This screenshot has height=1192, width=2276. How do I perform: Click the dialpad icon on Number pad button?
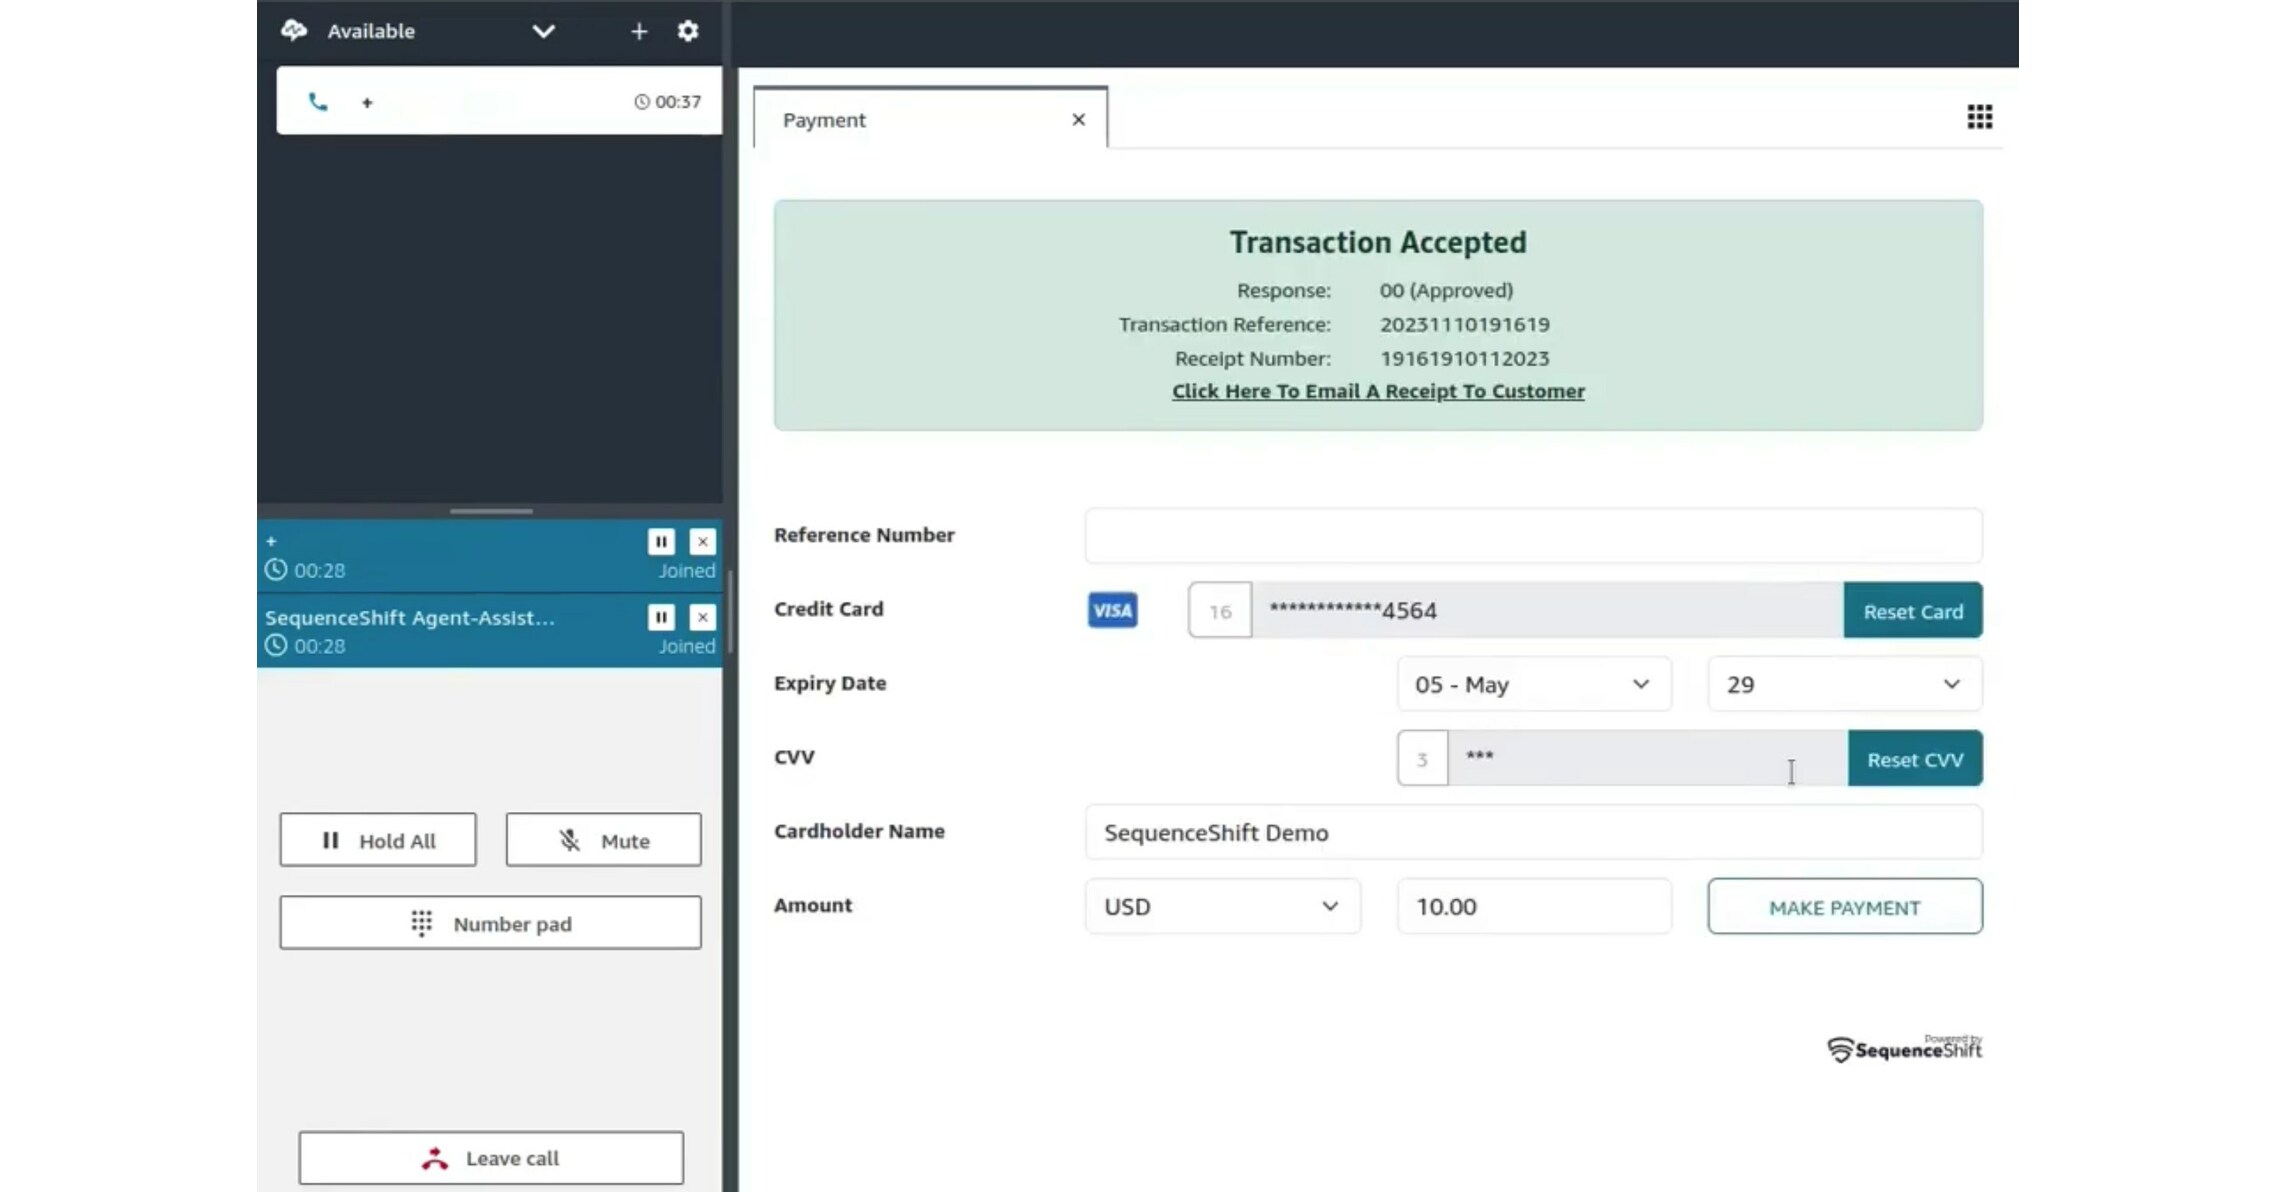point(423,922)
